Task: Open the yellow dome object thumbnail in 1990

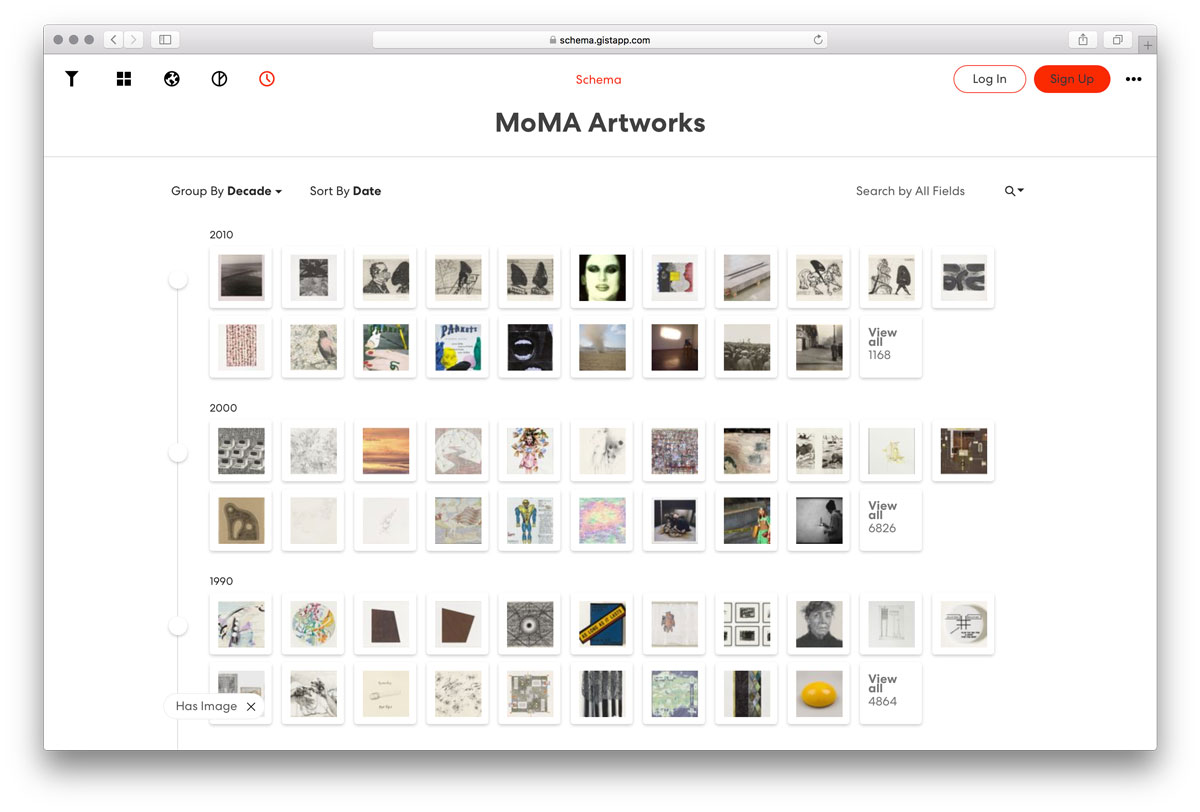Action: 819,693
